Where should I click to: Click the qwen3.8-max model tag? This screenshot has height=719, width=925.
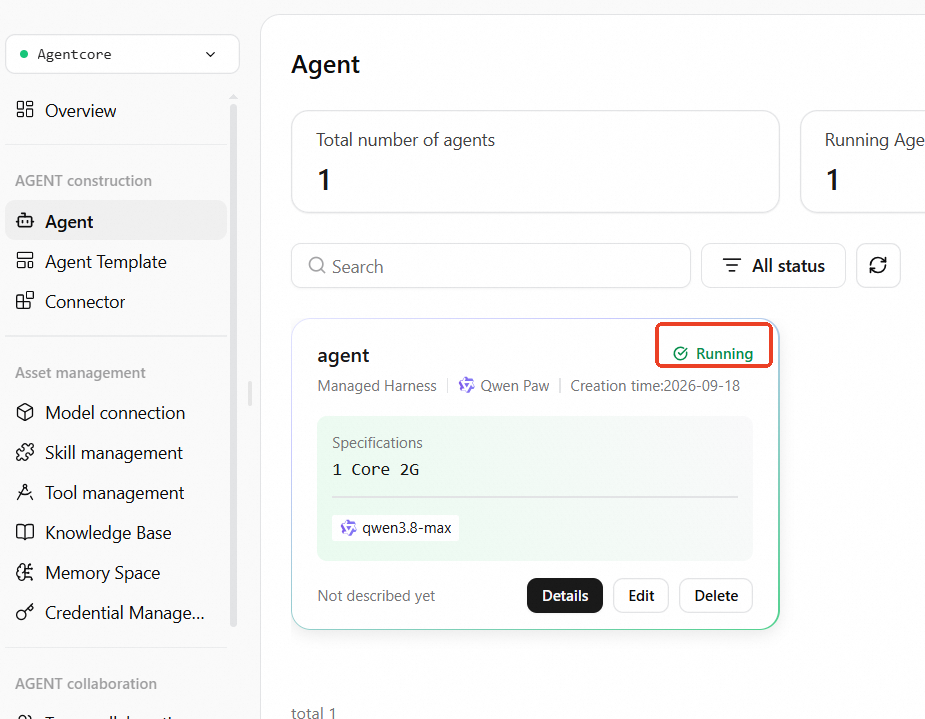[x=395, y=528]
